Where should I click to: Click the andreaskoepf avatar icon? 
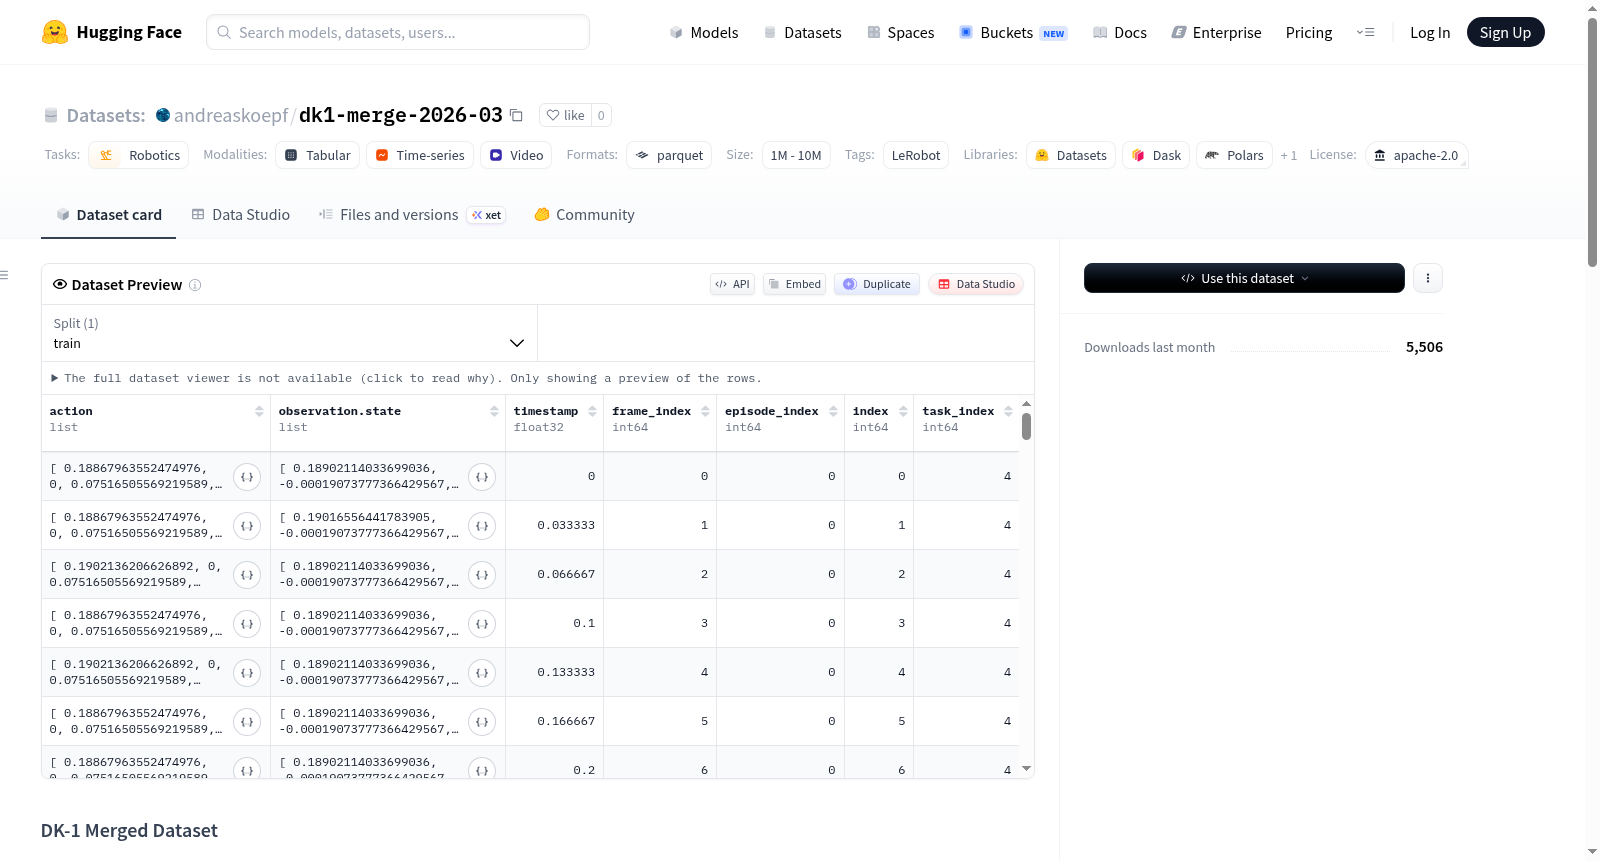(163, 115)
